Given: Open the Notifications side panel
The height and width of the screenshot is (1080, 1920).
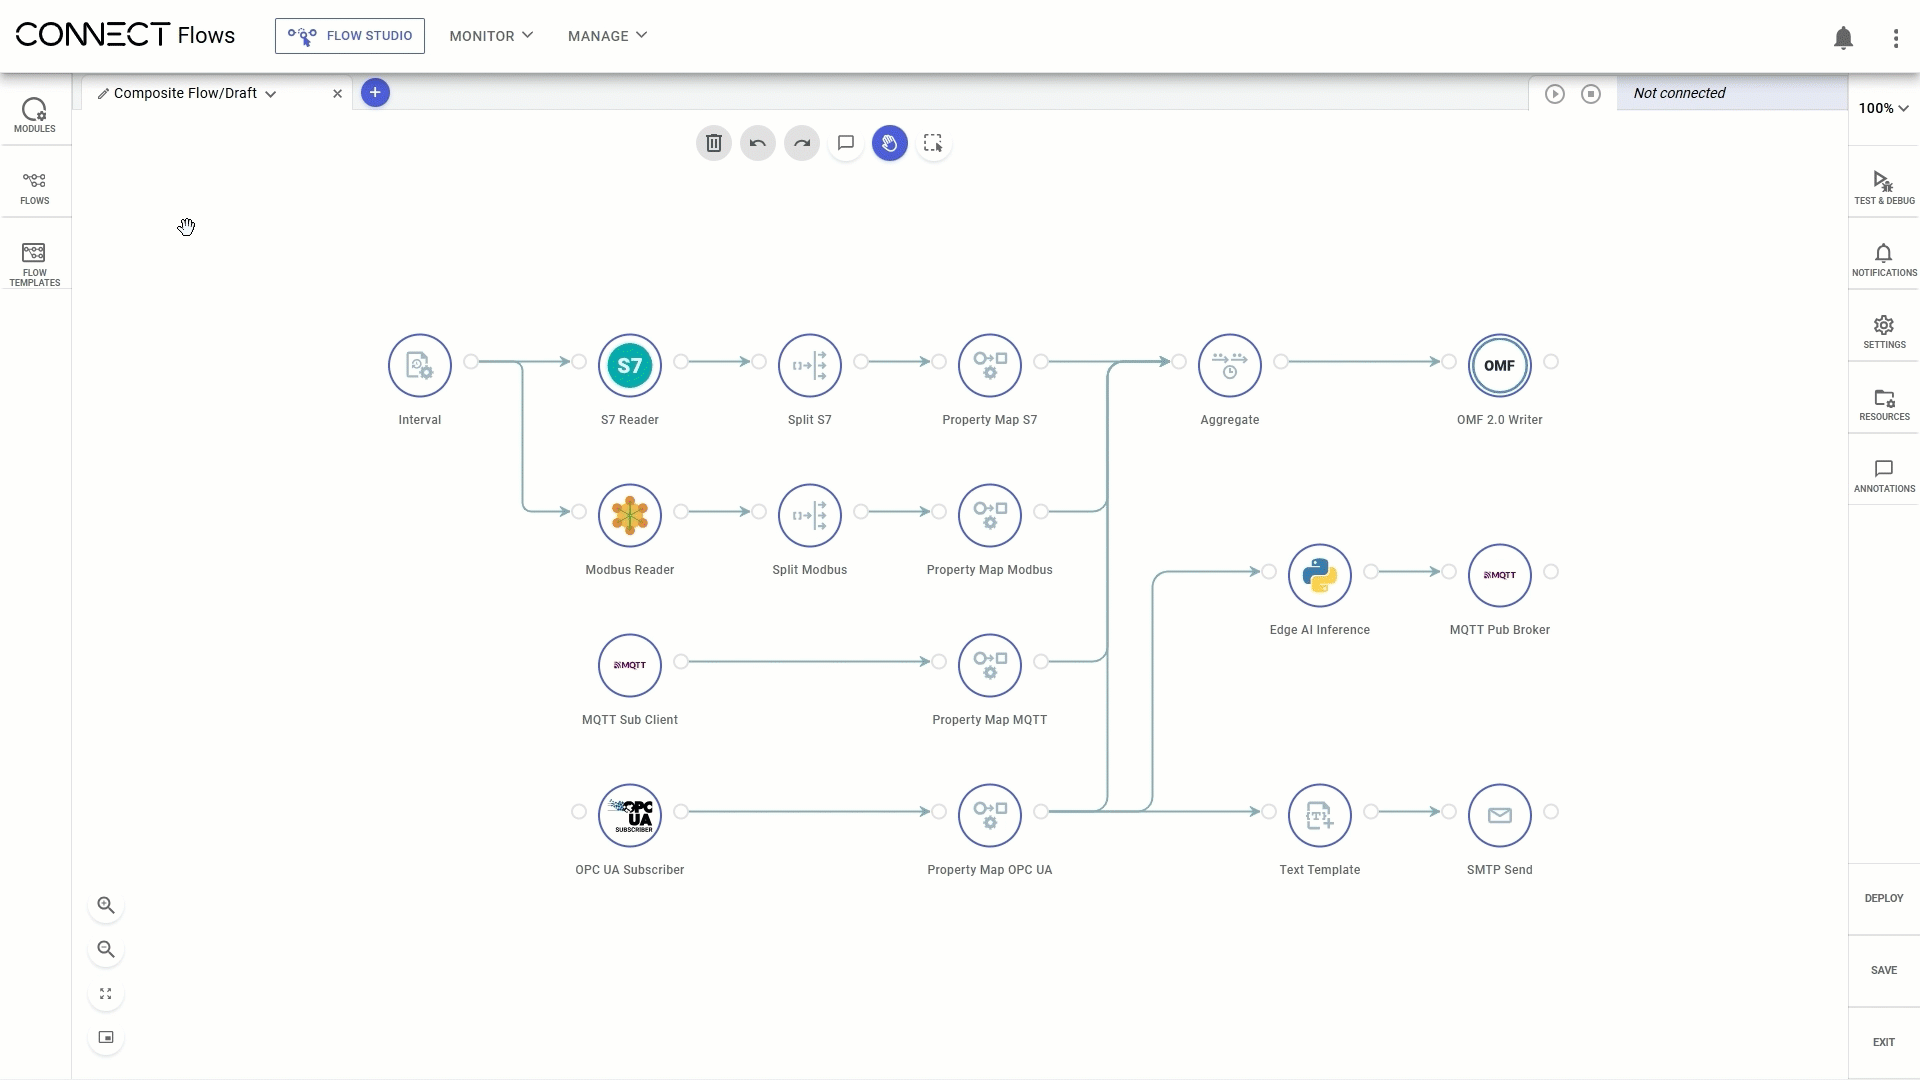Looking at the screenshot, I should tap(1884, 259).
